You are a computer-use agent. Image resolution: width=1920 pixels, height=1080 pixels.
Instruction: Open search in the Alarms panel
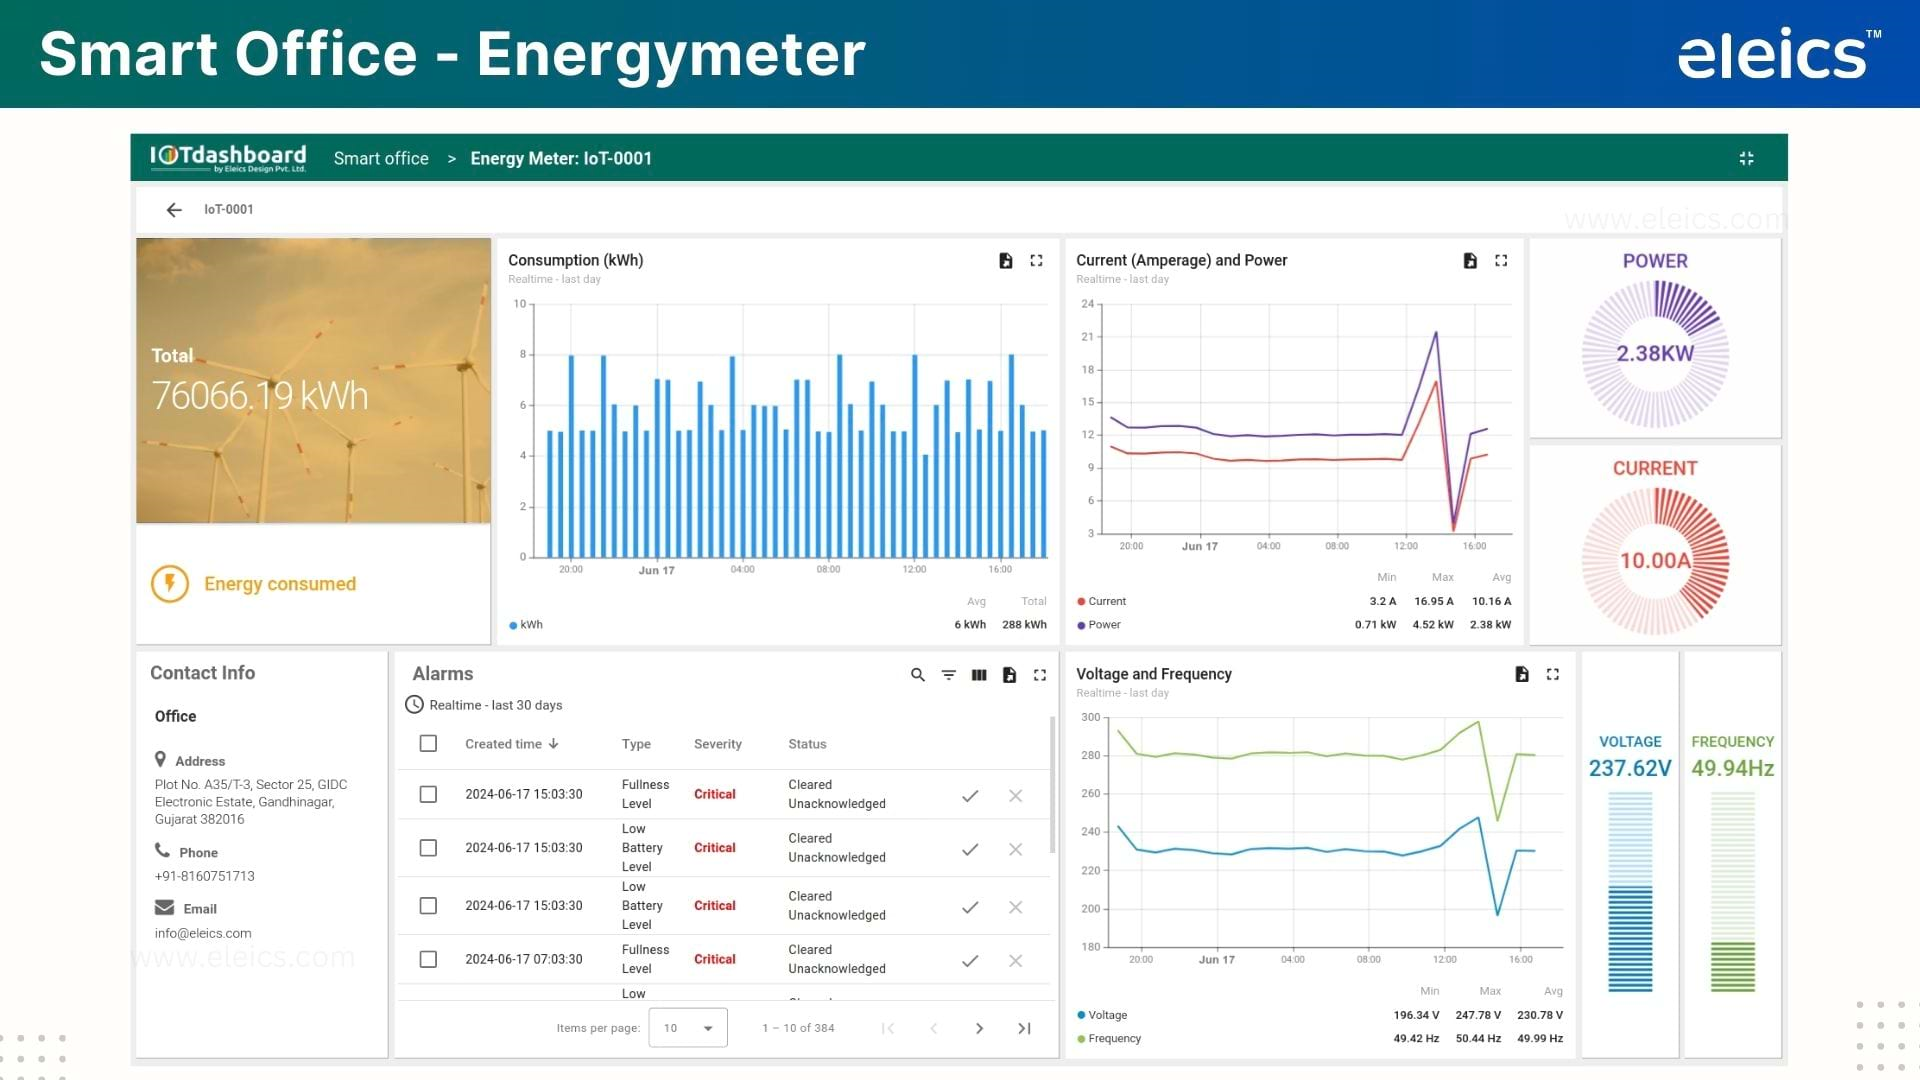coord(918,675)
